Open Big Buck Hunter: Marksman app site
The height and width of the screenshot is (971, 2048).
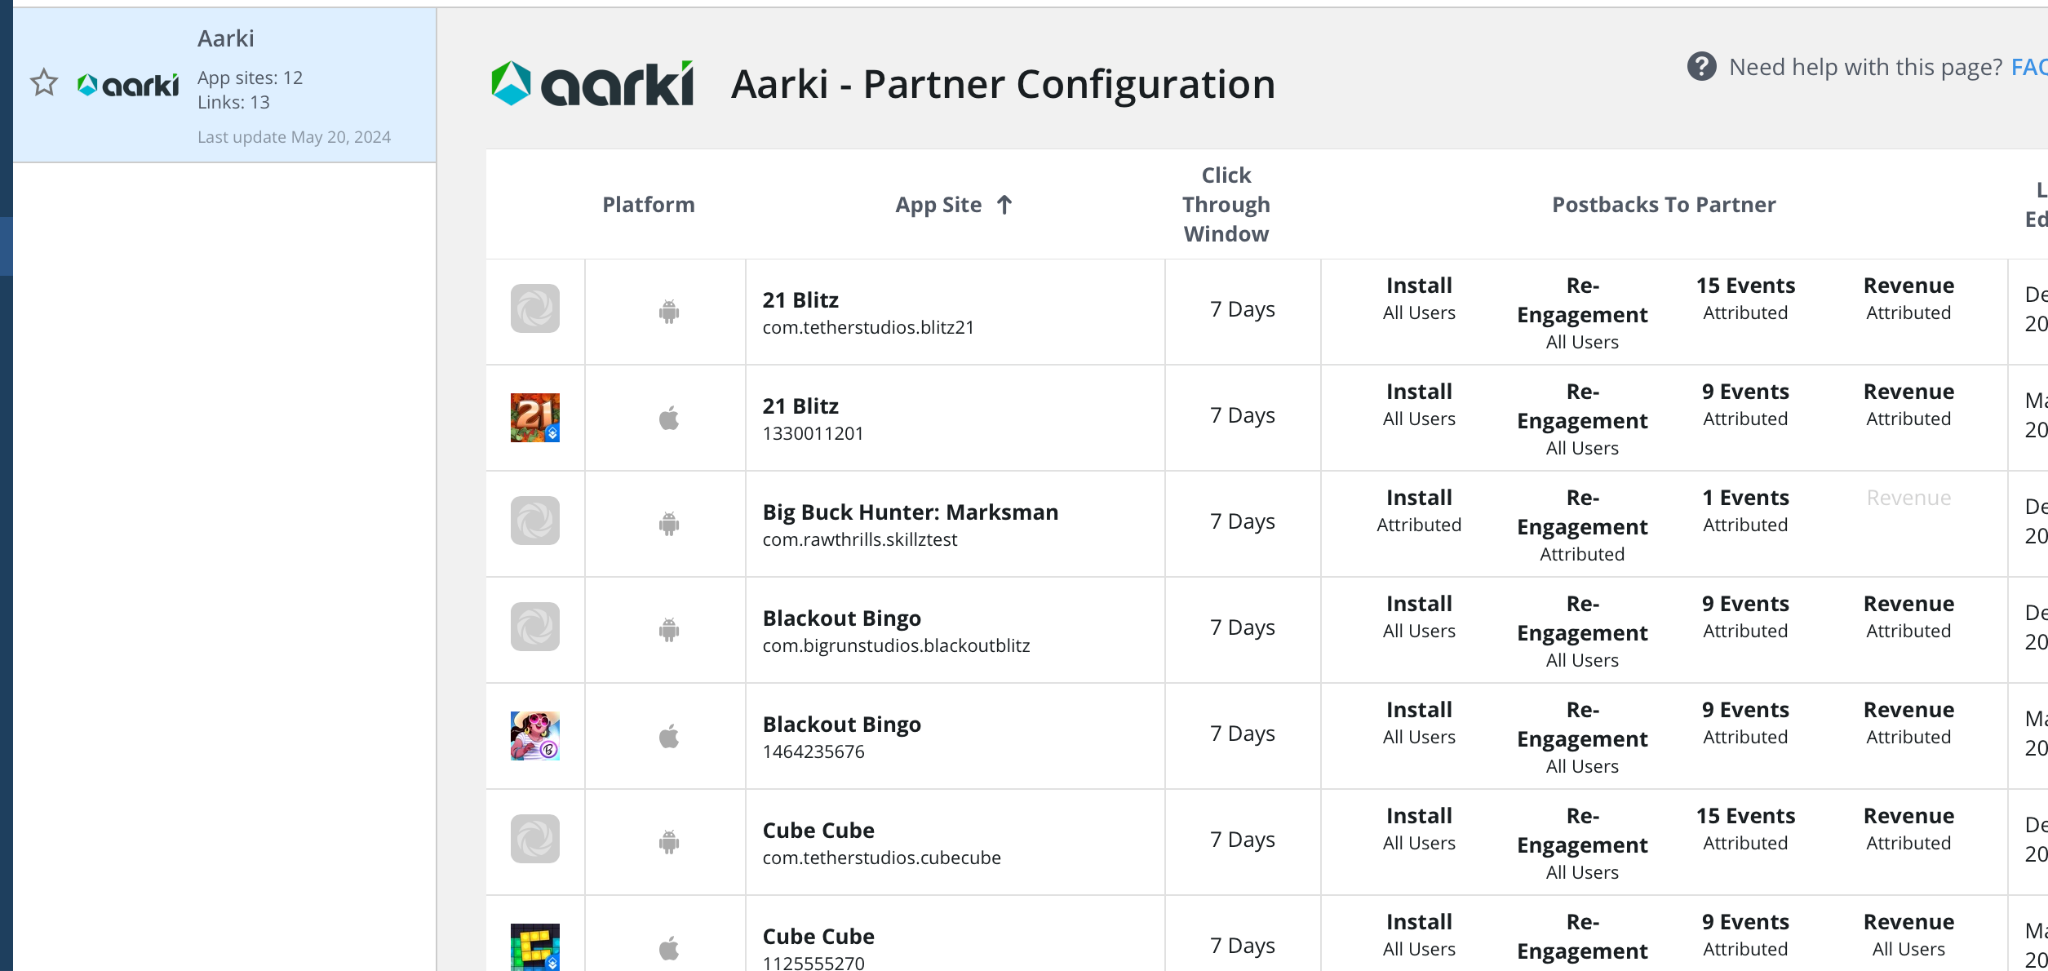coord(909,513)
